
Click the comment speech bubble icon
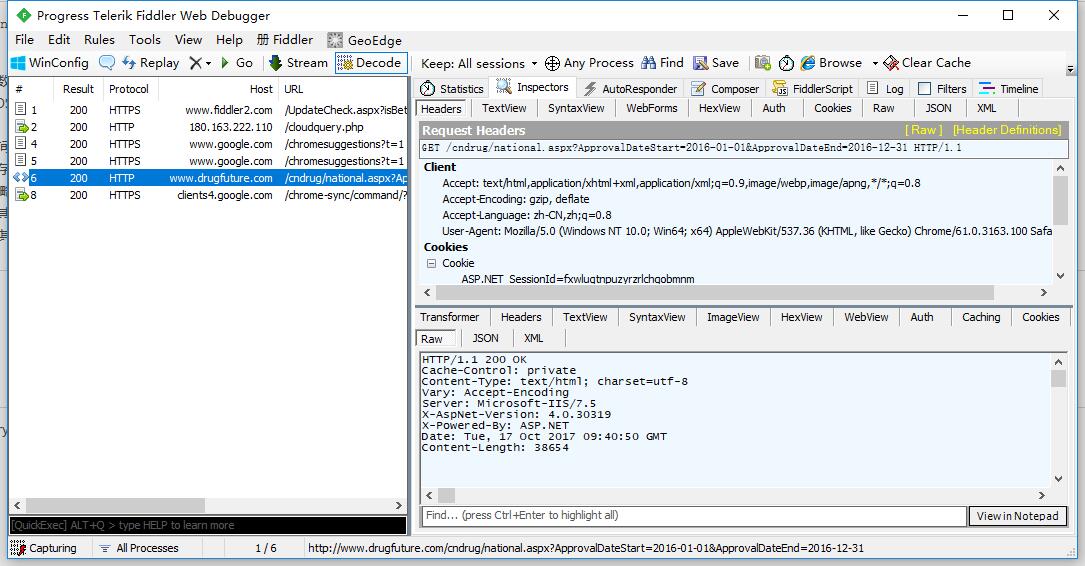point(106,63)
